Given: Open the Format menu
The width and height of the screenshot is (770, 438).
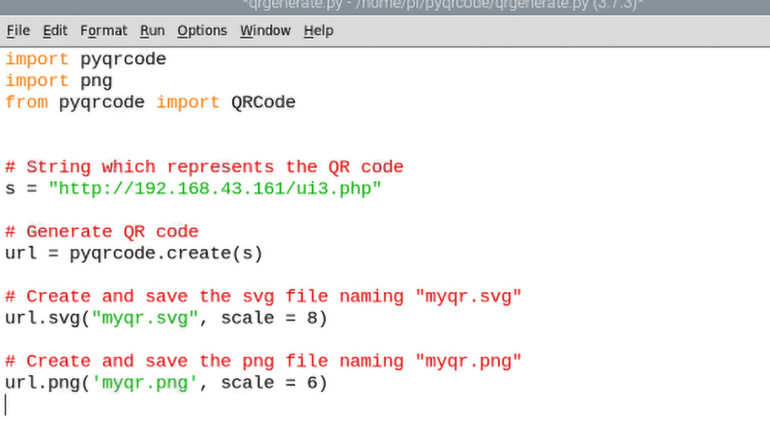Looking at the screenshot, I should click(103, 31).
